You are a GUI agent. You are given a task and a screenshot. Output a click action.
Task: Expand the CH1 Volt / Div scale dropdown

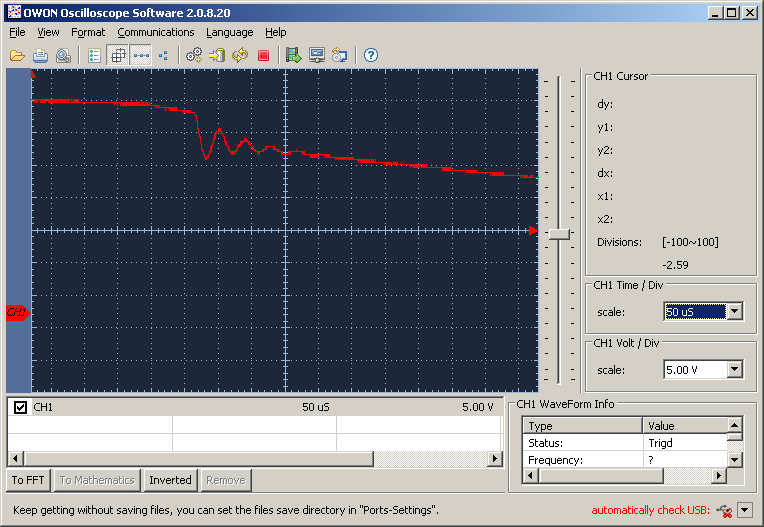point(735,369)
